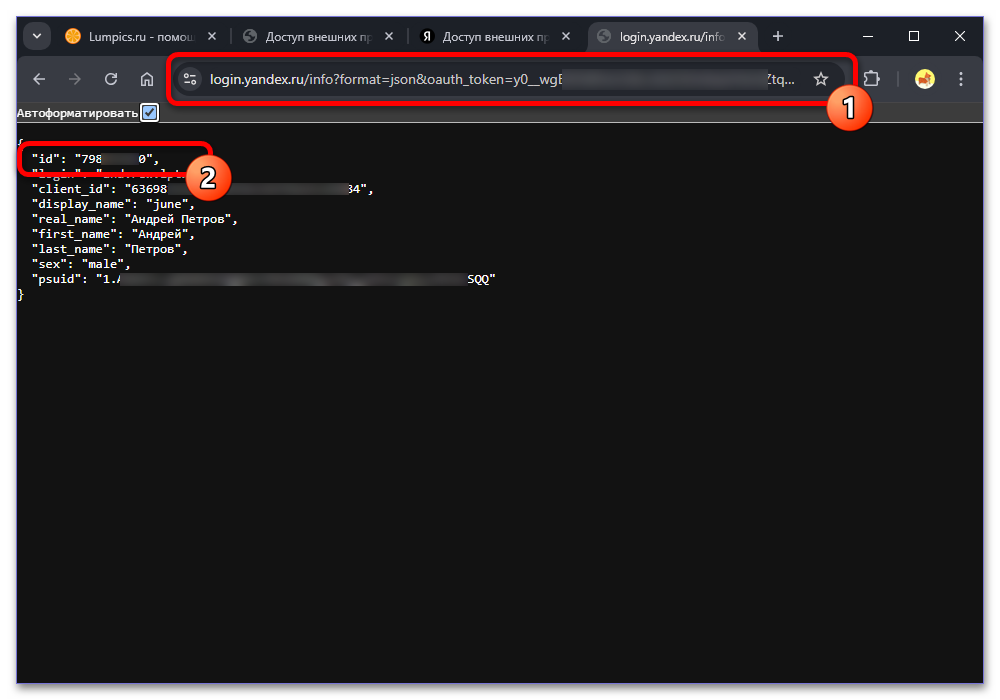
Task: Click the "sex": "male" line
Action: [81, 264]
